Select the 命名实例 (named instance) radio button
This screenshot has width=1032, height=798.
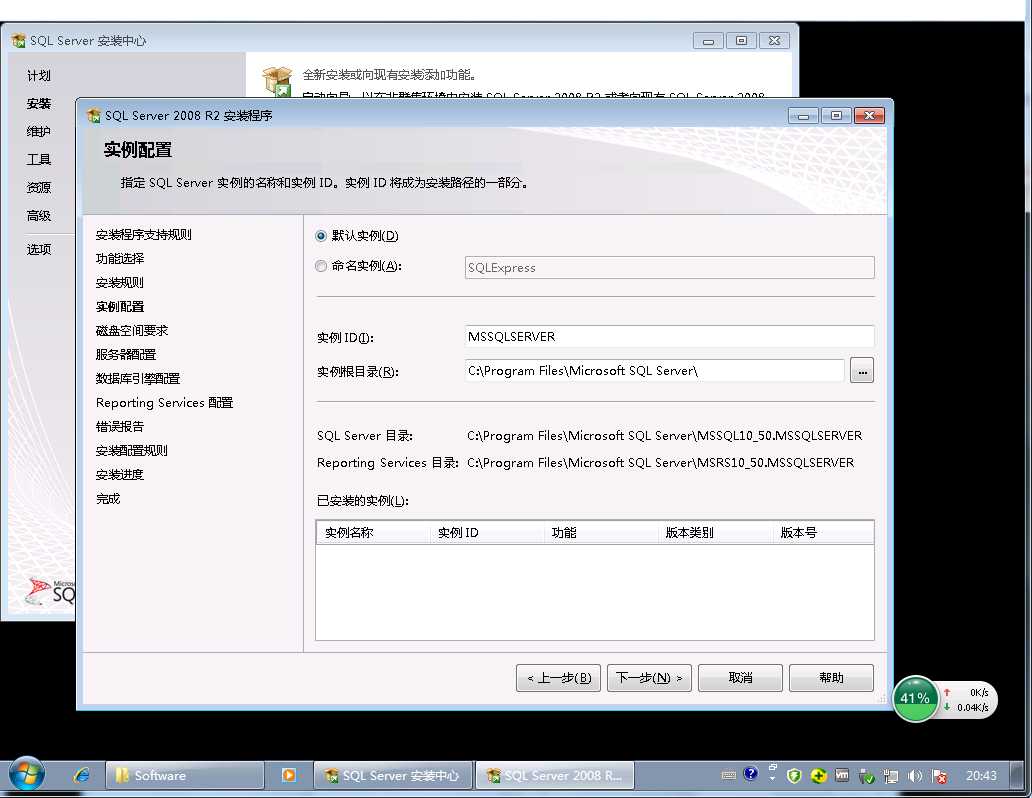[321, 266]
